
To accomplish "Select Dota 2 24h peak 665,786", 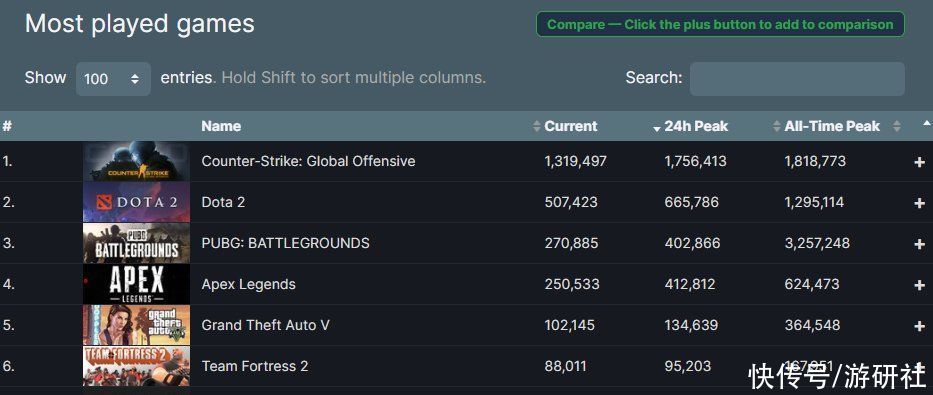I will (691, 202).
